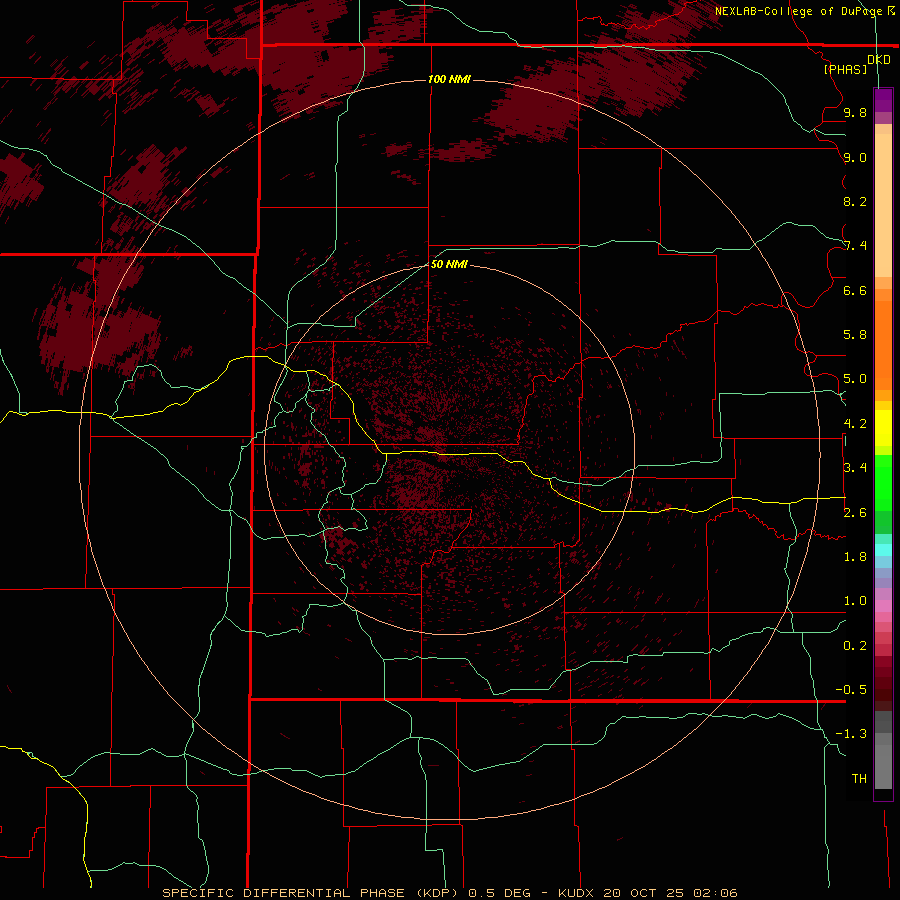The width and height of the screenshot is (900, 900).
Task: Click the 4.2 color scale value
Action: (x=855, y=424)
